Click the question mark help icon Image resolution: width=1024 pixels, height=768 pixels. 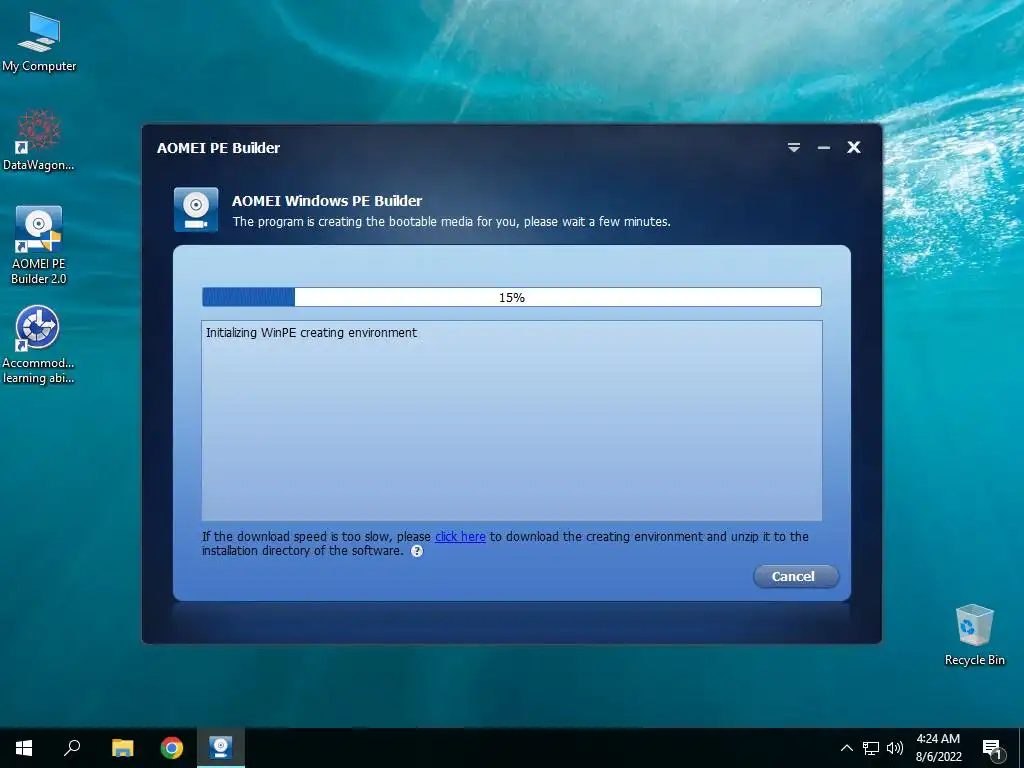pos(417,551)
